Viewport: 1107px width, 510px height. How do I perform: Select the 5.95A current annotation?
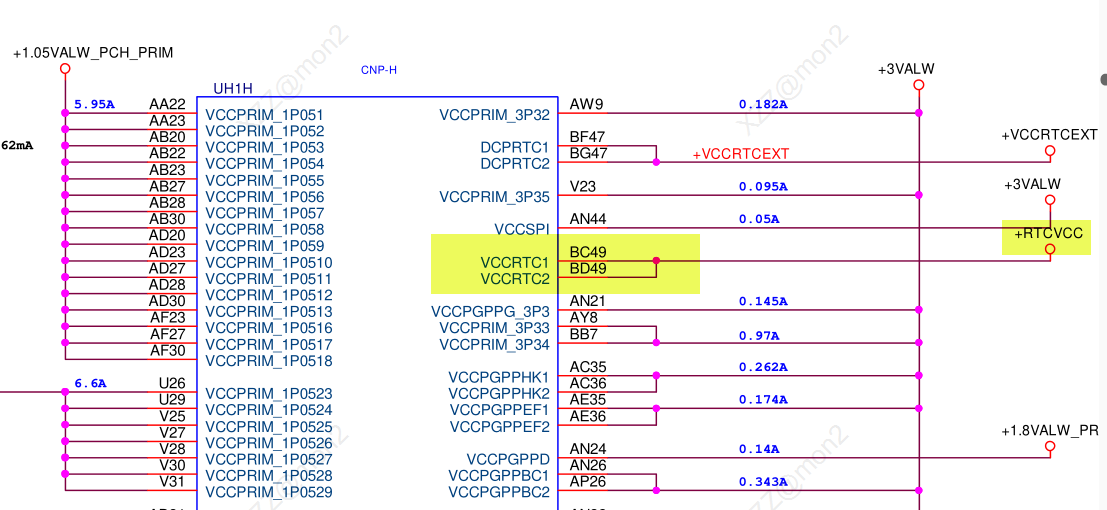coord(95,105)
